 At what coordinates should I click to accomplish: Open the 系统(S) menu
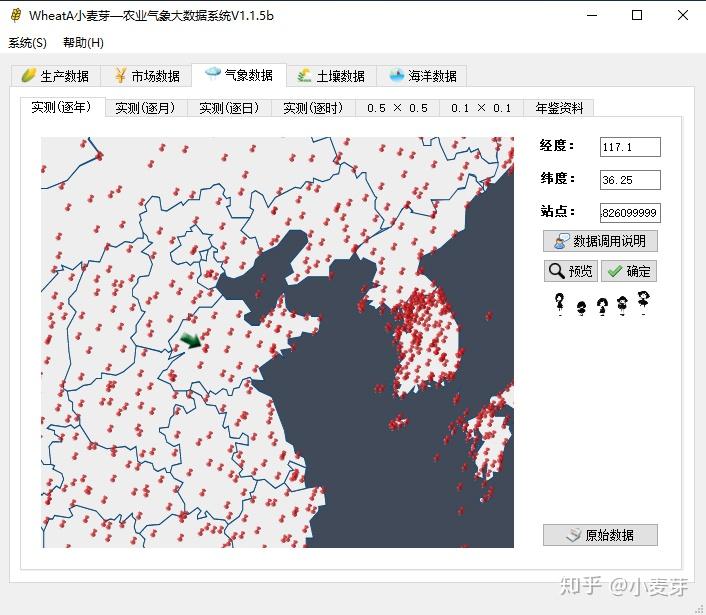27,43
